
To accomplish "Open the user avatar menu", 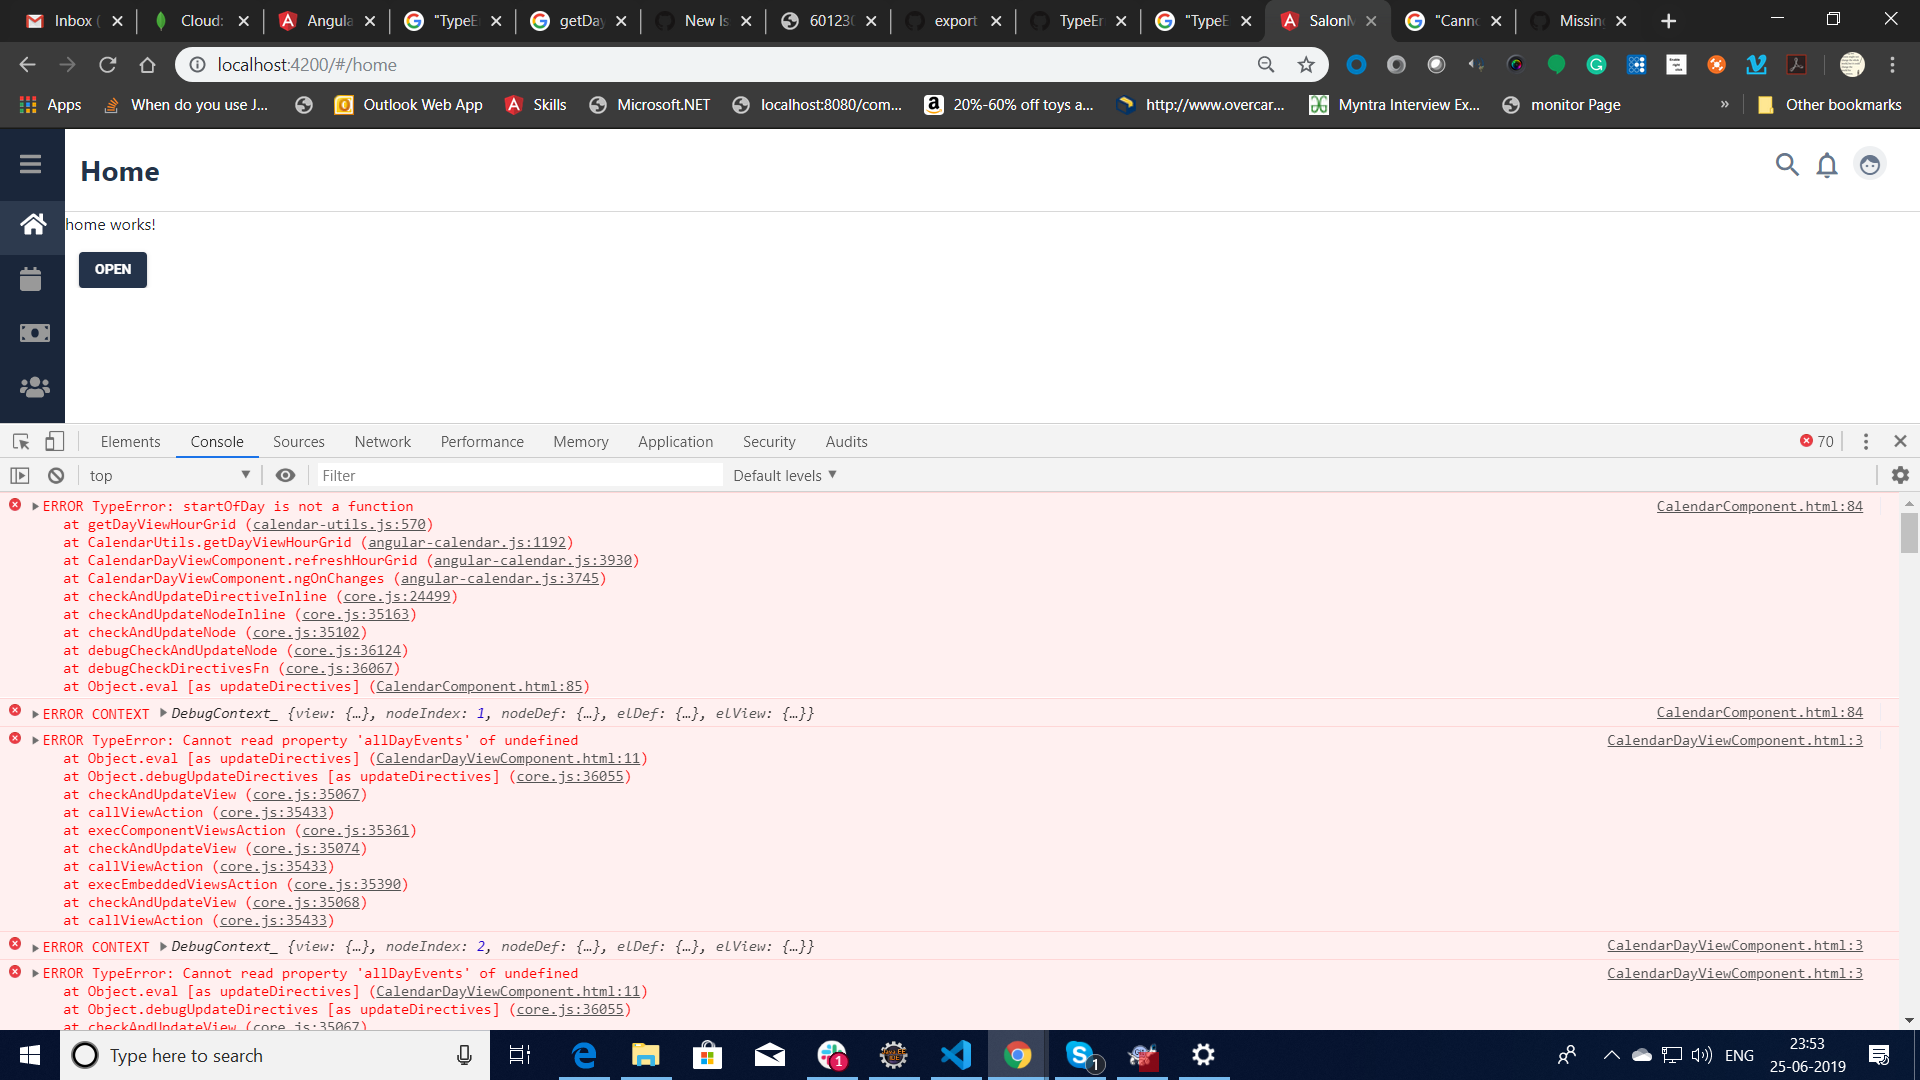I will pos(1870,165).
